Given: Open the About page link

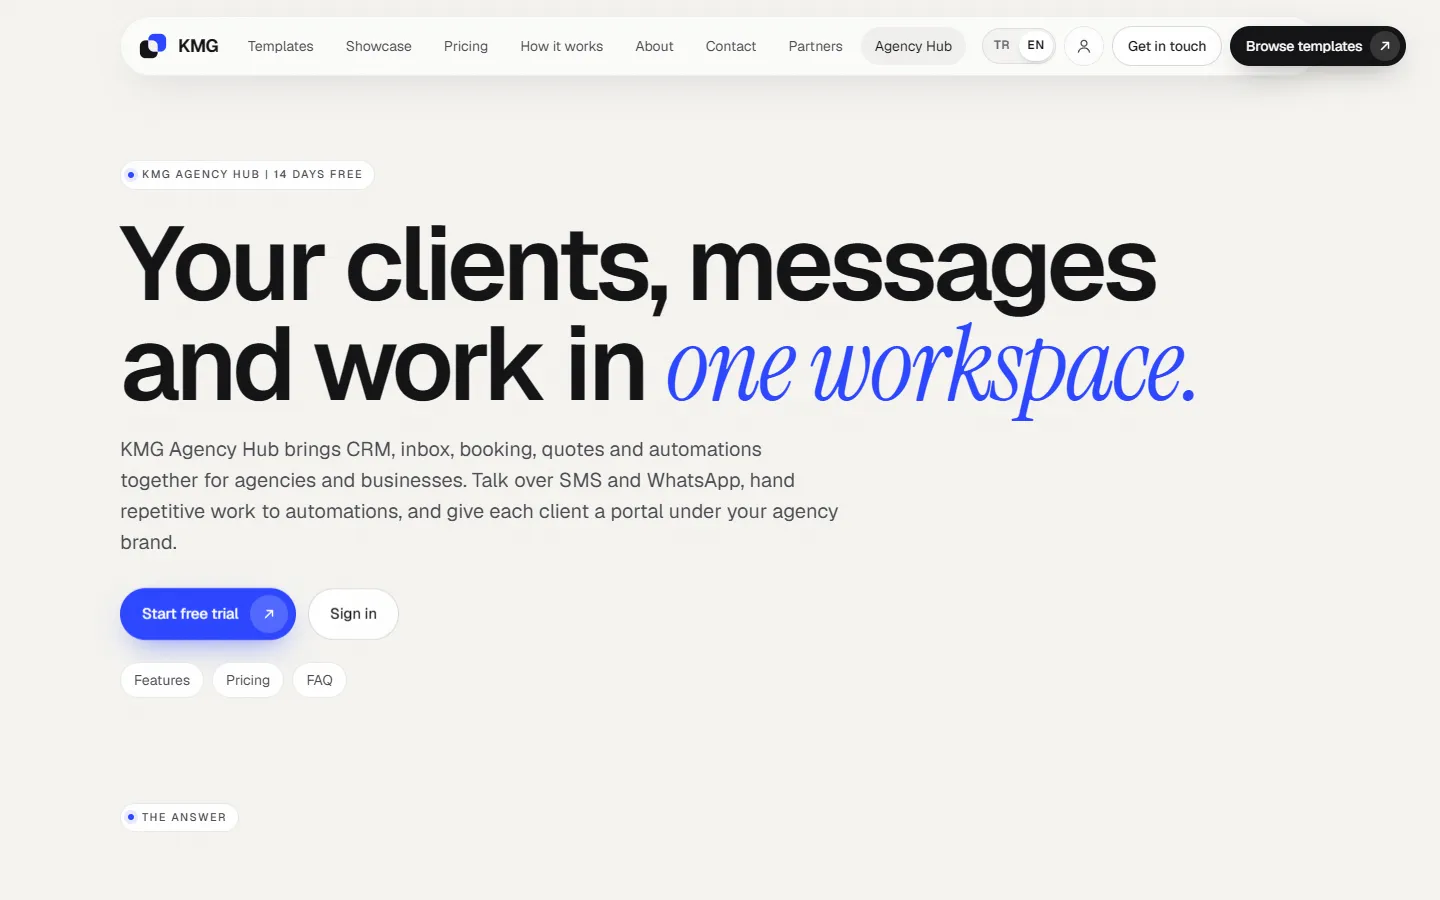Looking at the screenshot, I should (655, 46).
